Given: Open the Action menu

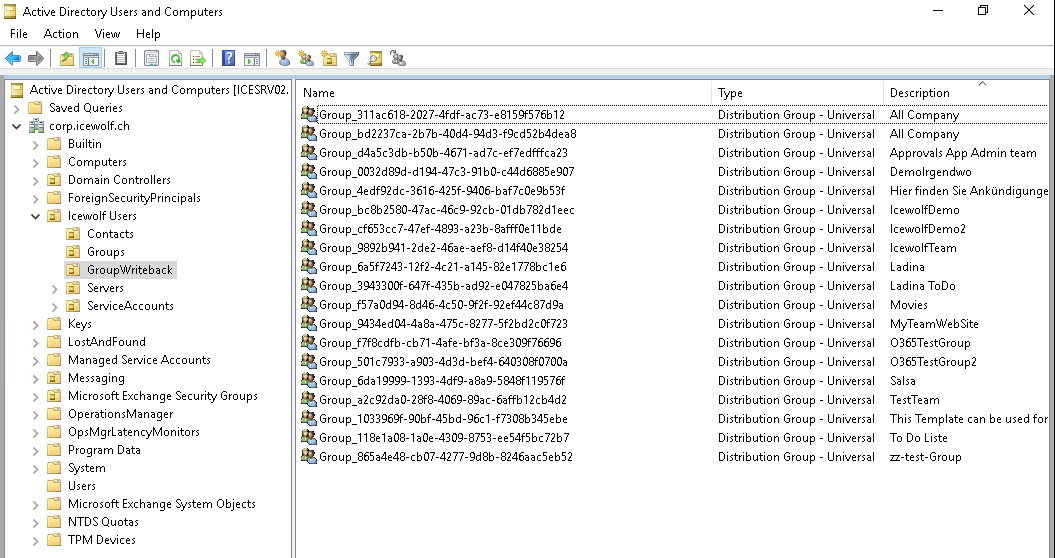Looking at the screenshot, I should pos(61,34).
